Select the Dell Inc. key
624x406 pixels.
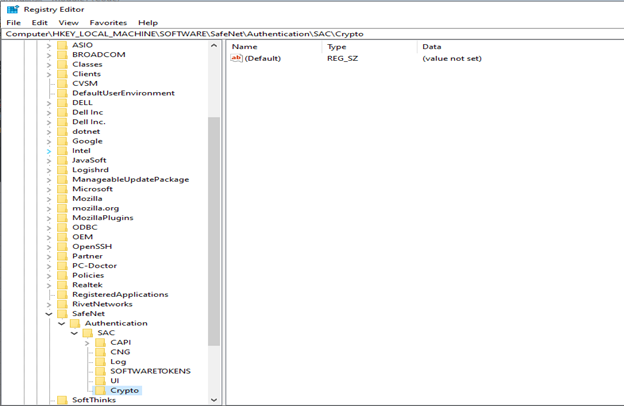(x=89, y=122)
